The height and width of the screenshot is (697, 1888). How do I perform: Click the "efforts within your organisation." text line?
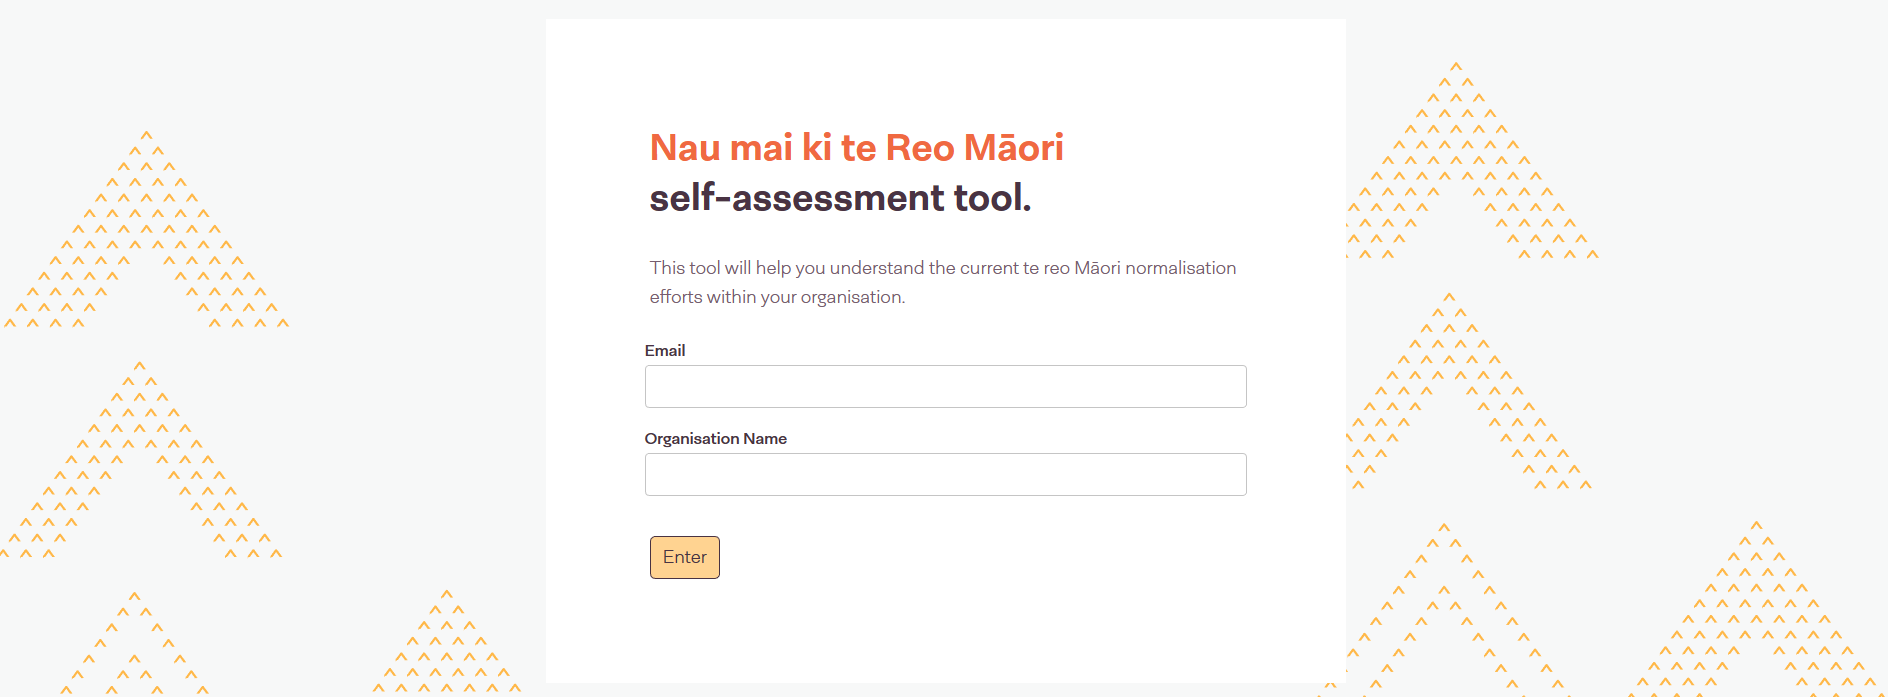(x=777, y=297)
